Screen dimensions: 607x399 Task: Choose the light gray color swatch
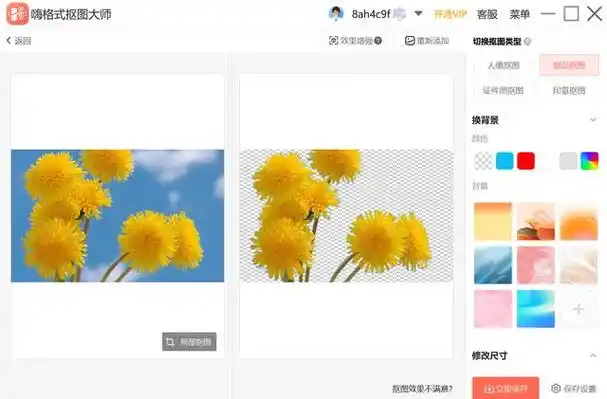pos(568,161)
